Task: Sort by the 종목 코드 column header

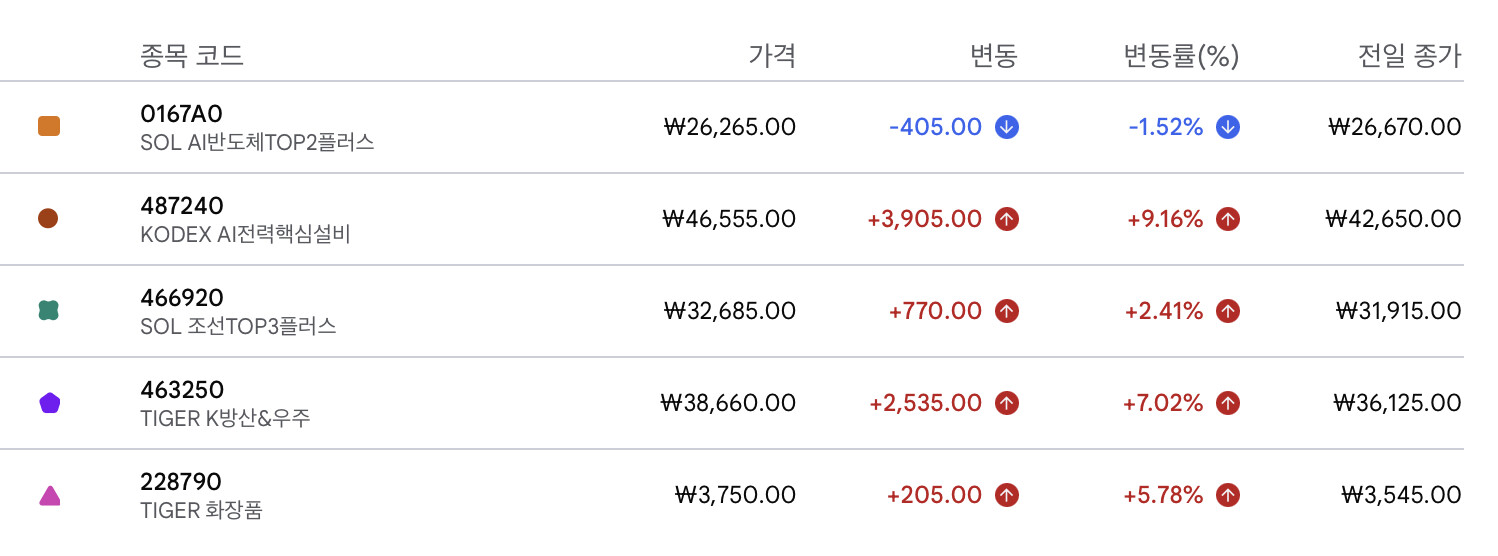Action: (x=191, y=55)
